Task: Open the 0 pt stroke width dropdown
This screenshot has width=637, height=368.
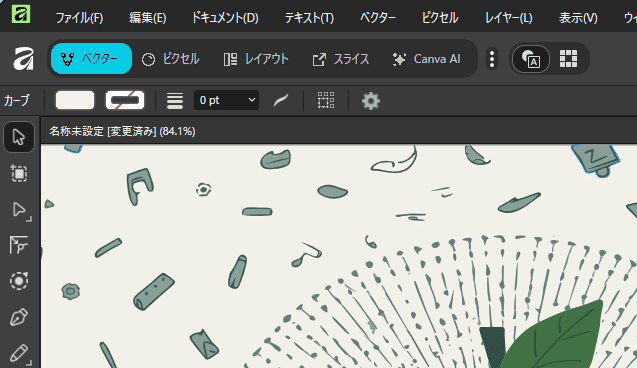Action: [x=226, y=100]
